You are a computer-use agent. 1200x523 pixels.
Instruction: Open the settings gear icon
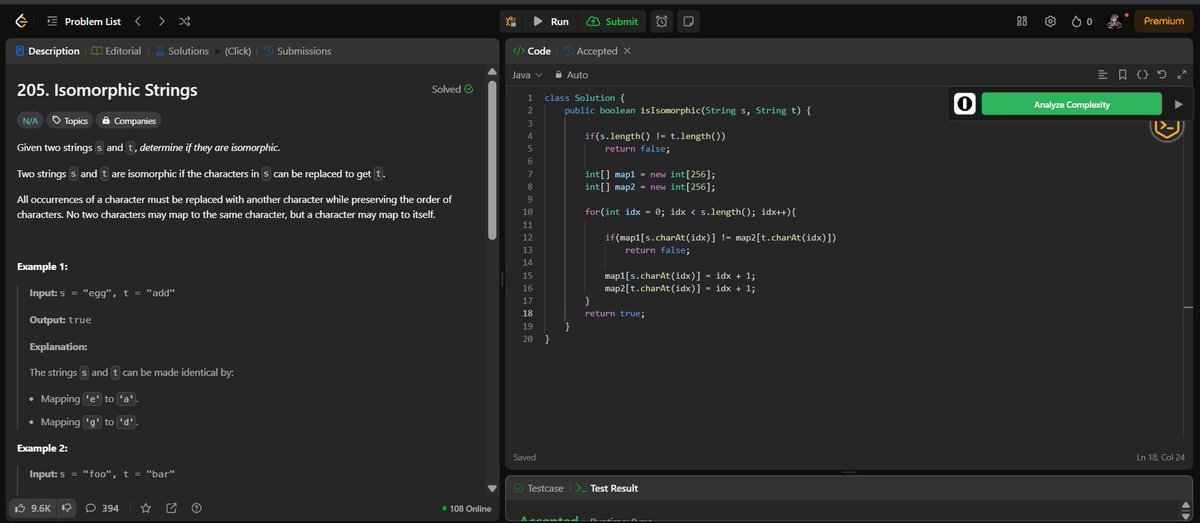[x=1050, y=21]
